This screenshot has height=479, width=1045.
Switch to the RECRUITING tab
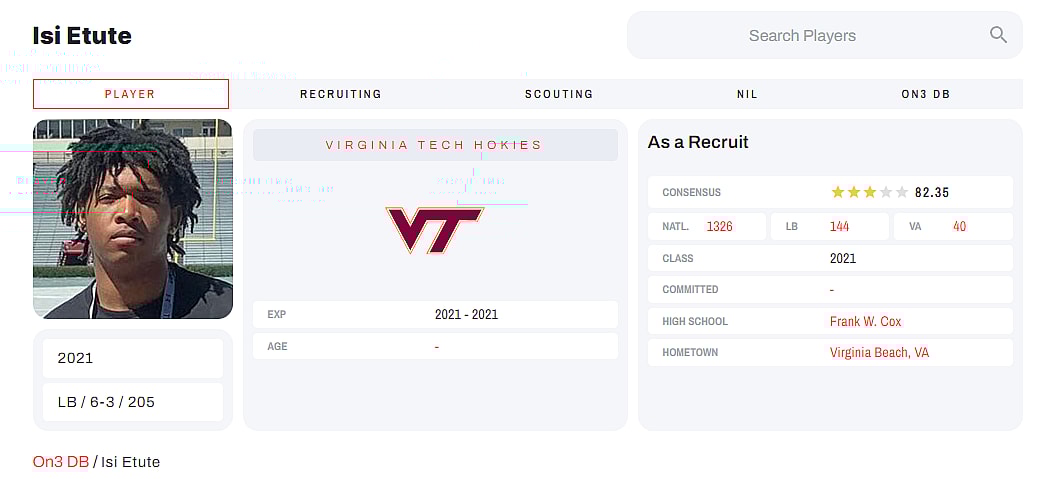click(341, 94)
